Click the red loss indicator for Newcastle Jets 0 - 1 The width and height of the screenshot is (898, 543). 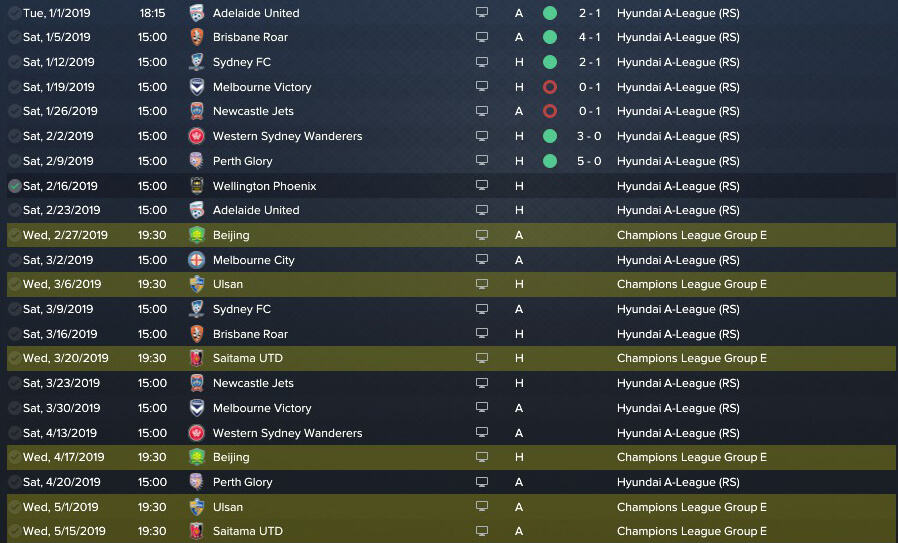pos(550,111)
